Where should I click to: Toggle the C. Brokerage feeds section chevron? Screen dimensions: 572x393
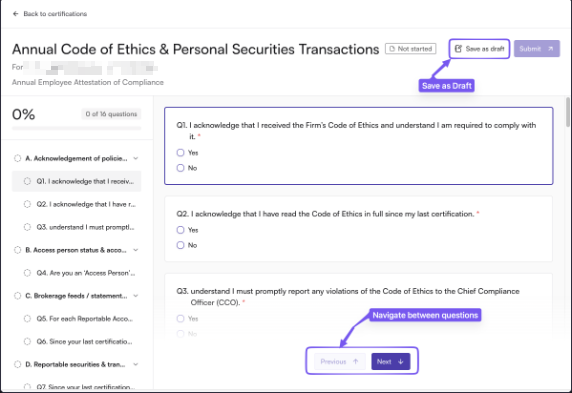coord(136,296)
